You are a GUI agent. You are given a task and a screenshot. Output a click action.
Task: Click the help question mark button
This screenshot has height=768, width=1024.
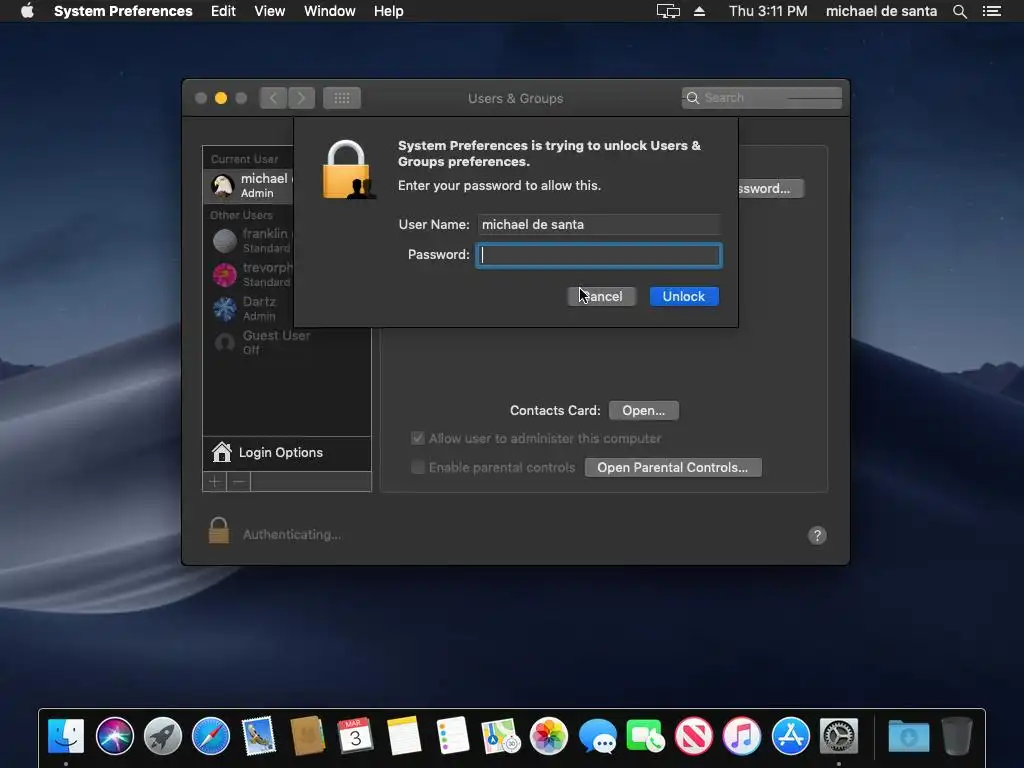[x=817, y=536]
